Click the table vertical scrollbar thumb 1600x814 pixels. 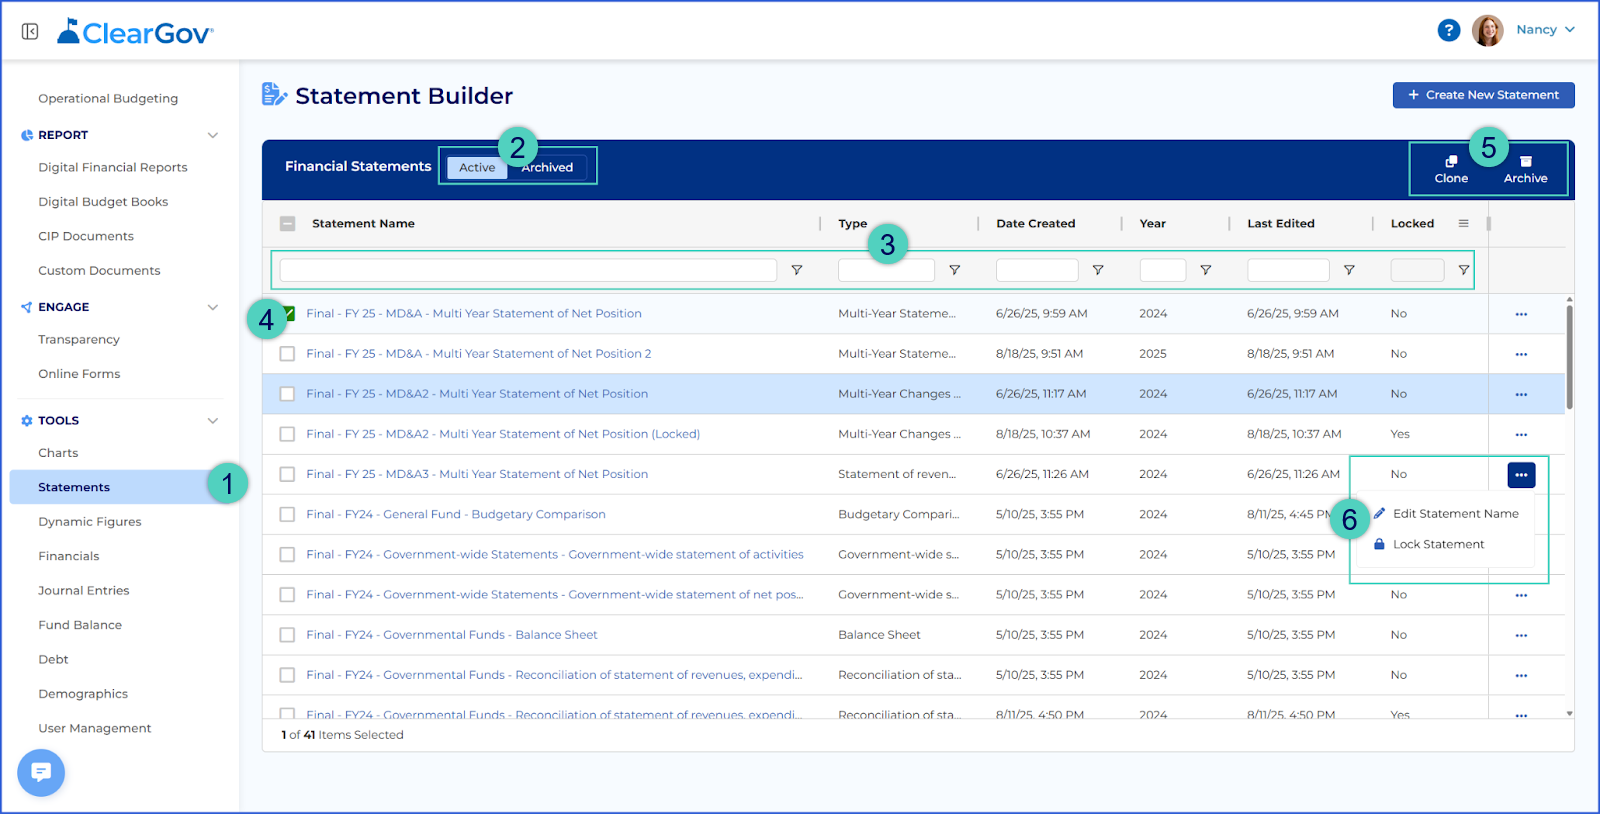point(1569,356)
